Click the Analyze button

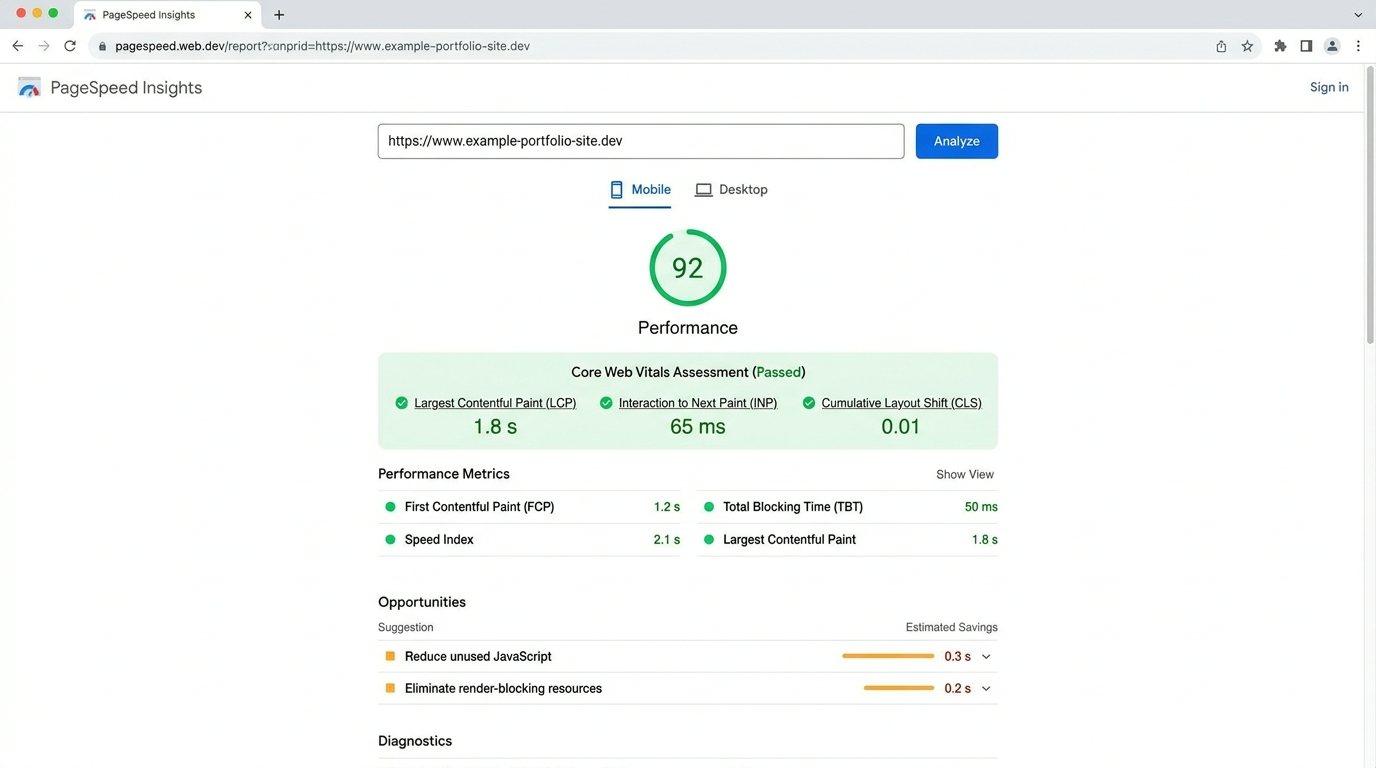(x=957, y=141)
